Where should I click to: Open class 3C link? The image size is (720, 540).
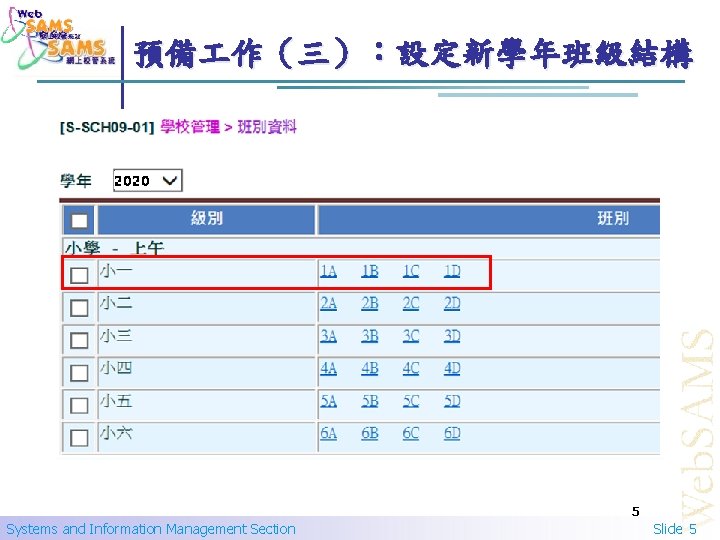[411, 337]
